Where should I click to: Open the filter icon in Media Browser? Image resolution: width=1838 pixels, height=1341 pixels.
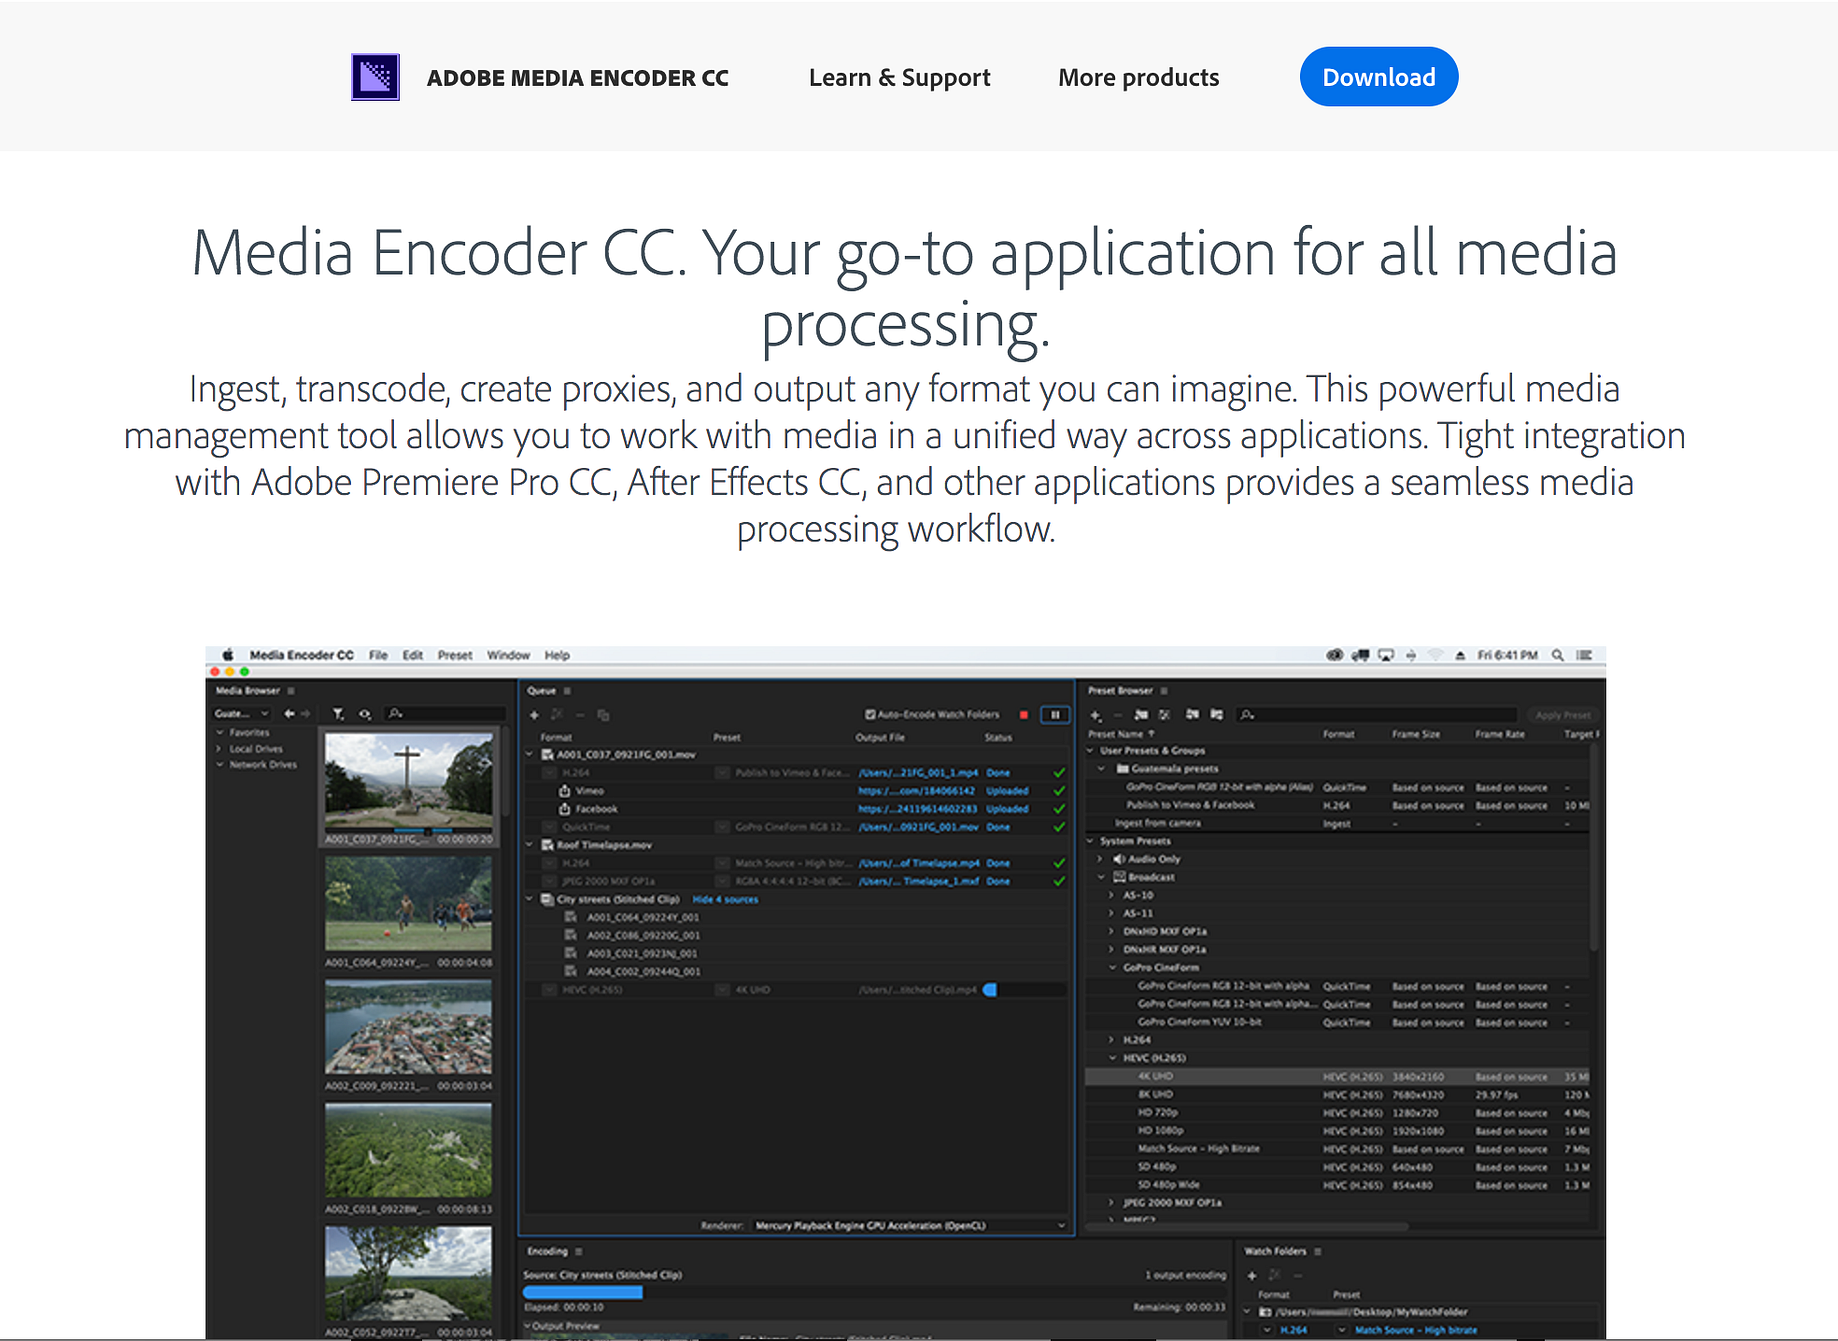(338, 713)
